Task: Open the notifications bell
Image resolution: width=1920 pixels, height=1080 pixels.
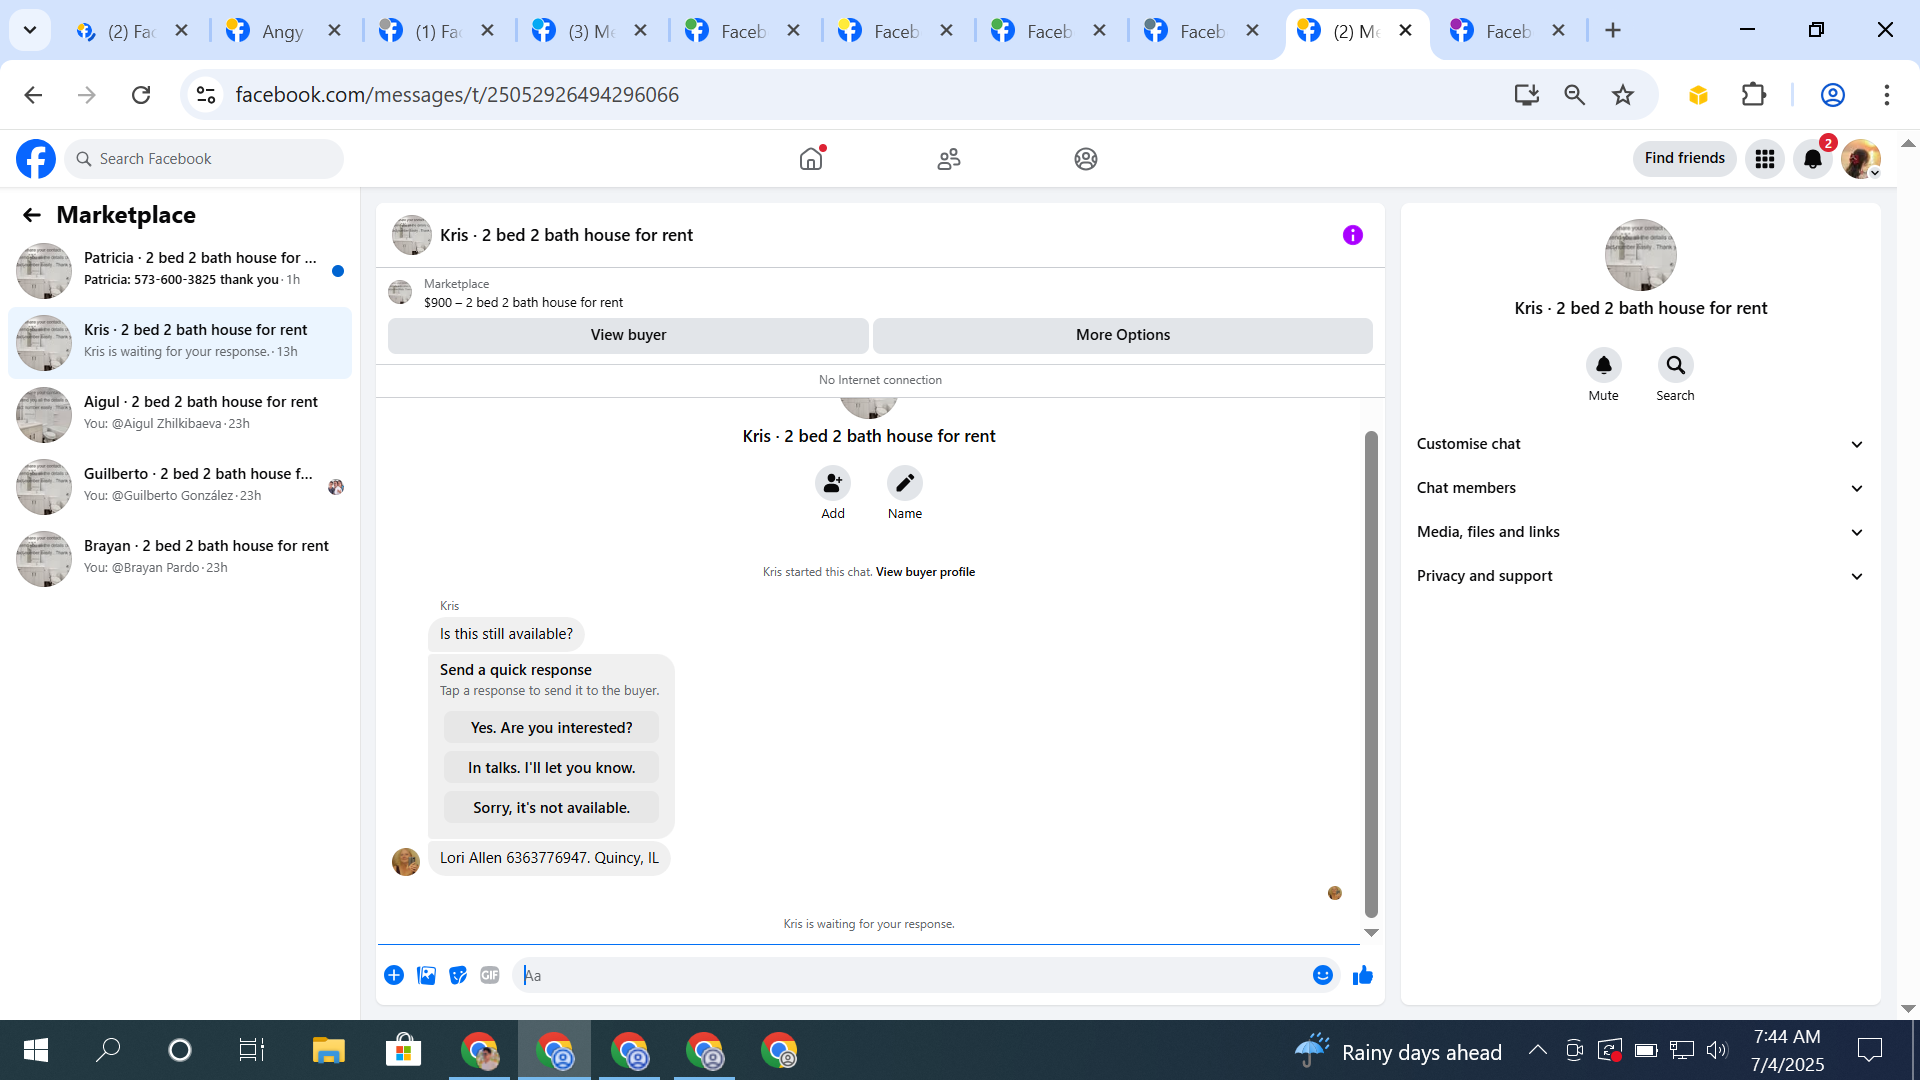Action: tap(1812, 159)
